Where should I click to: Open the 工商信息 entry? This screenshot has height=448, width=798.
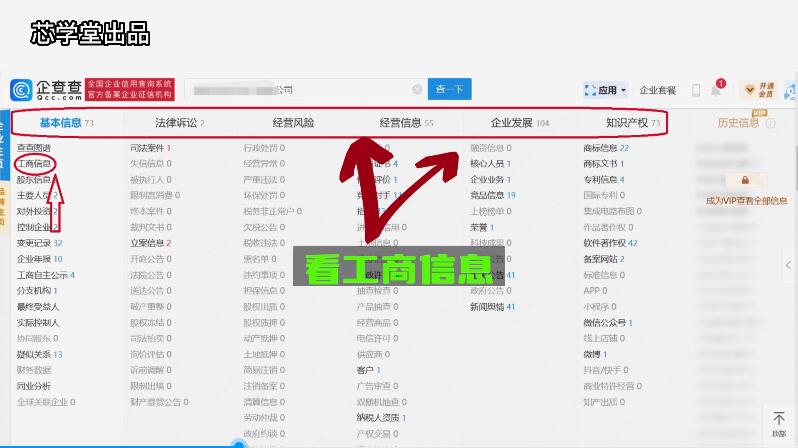coord(35,163)
